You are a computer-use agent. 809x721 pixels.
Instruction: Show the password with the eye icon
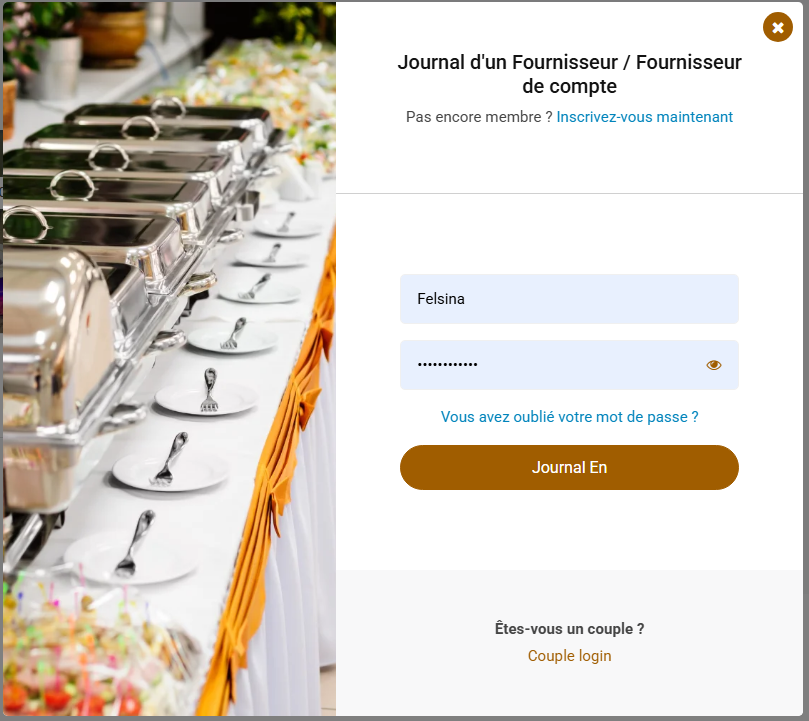coord(714,365)
